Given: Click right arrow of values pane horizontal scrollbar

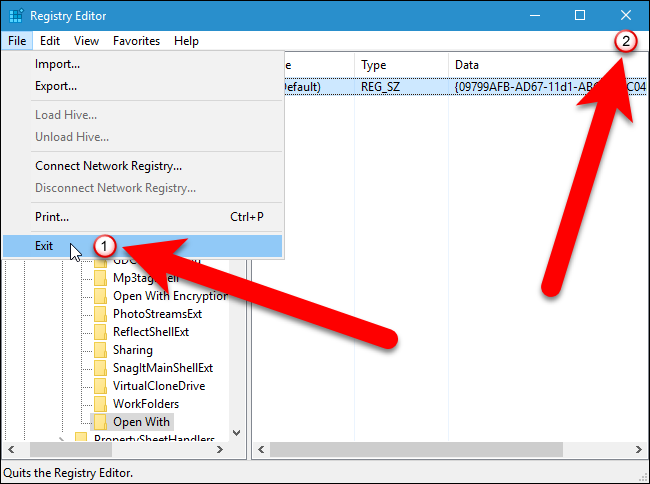Looking at the screenshot, I should point(639,450).
